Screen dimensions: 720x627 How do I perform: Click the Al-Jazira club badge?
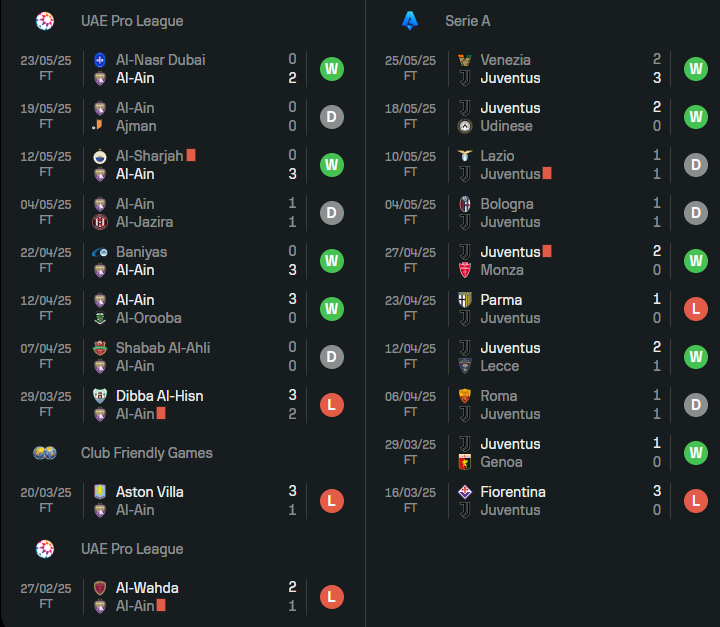(100, 222)
